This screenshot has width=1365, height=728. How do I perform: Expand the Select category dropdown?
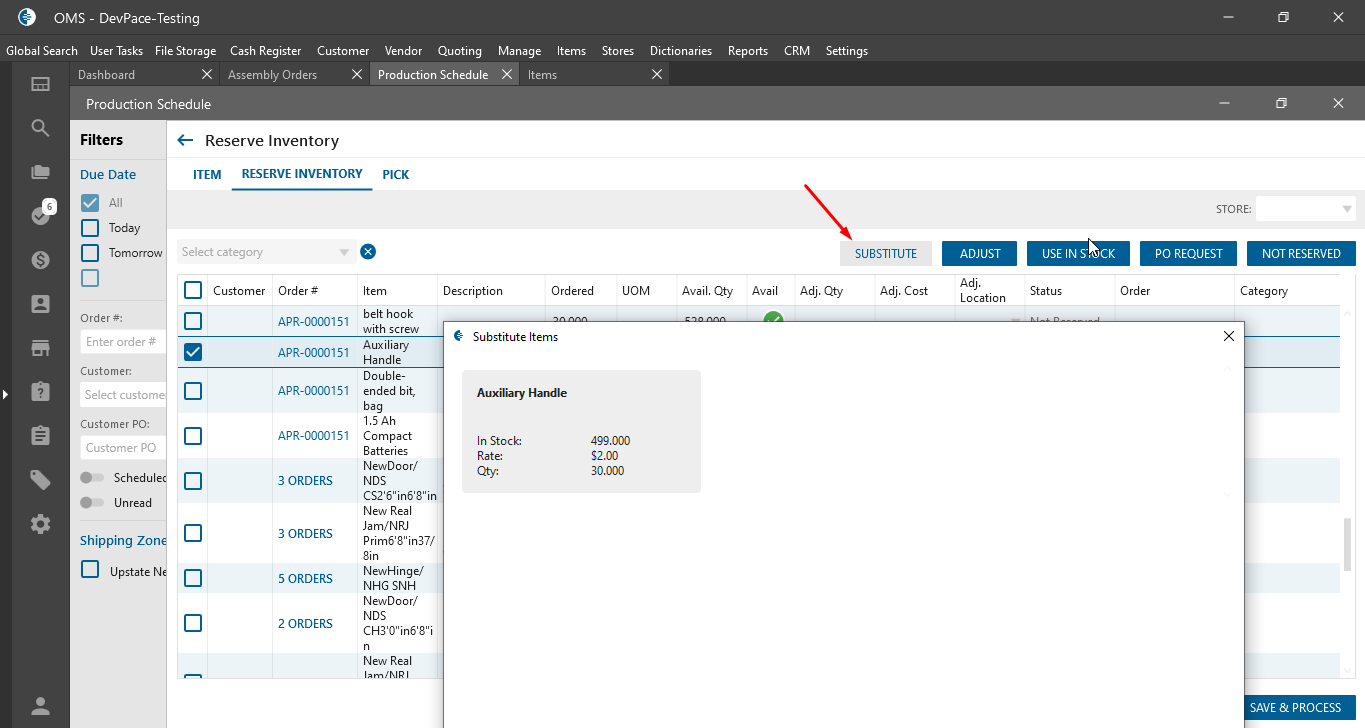(x=266, y=252)
